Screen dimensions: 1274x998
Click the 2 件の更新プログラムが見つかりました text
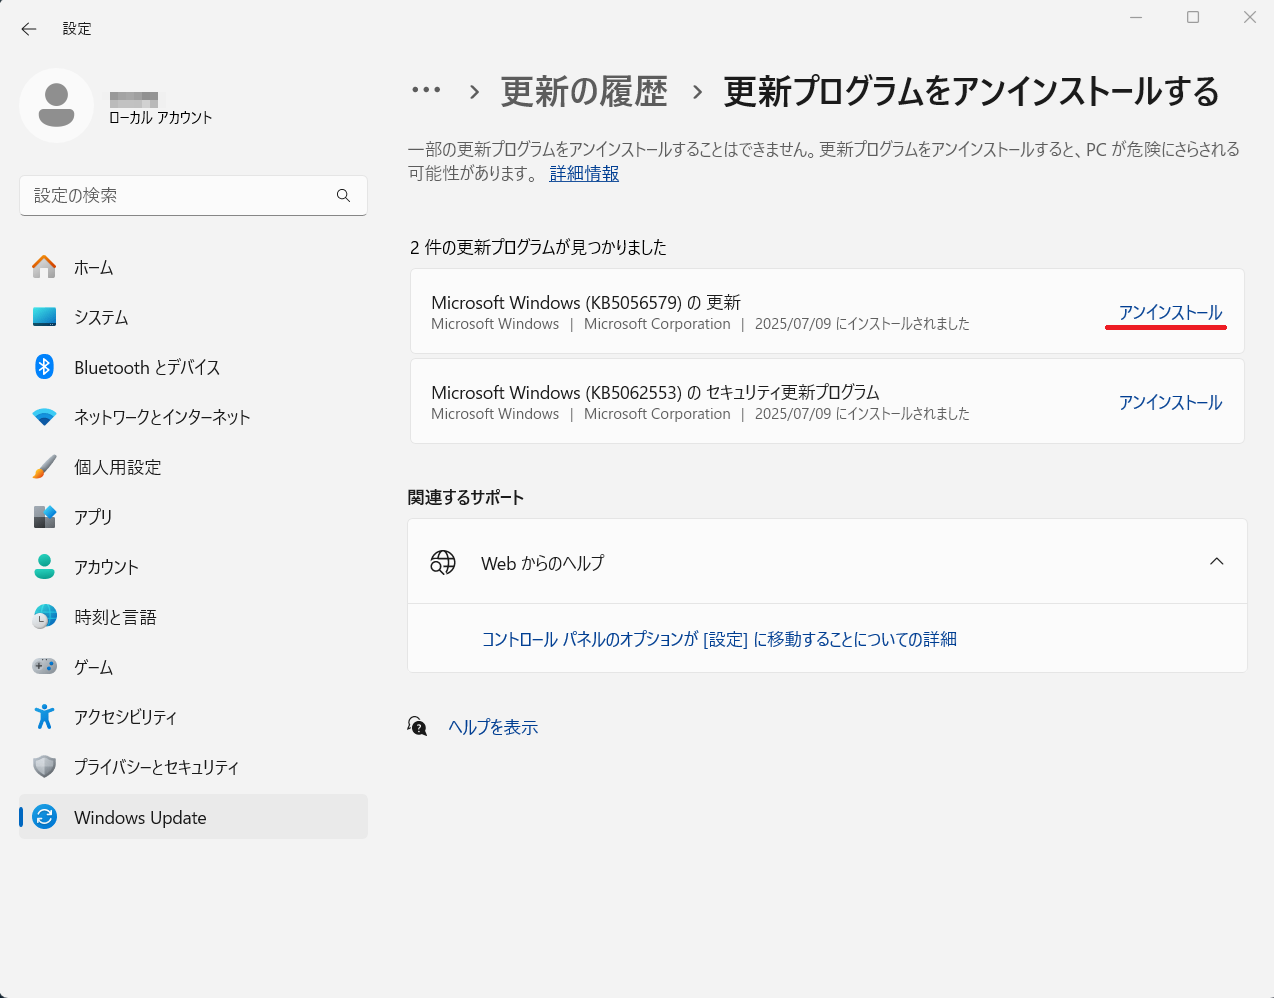click(538, 247)
